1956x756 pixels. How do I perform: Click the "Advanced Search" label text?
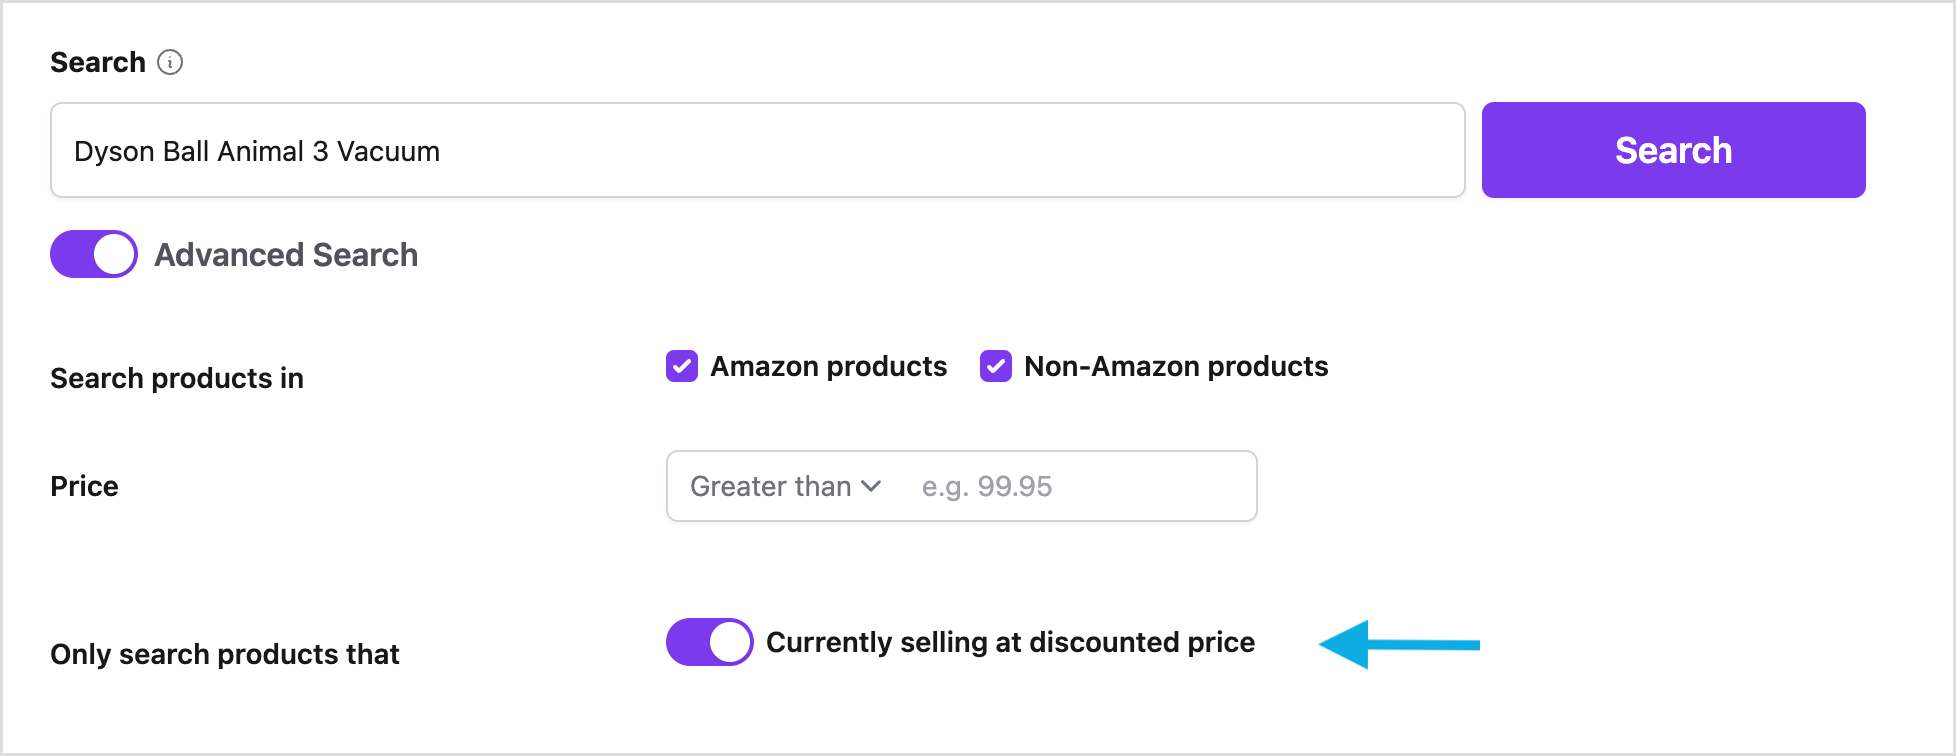[x=286, y=255]
